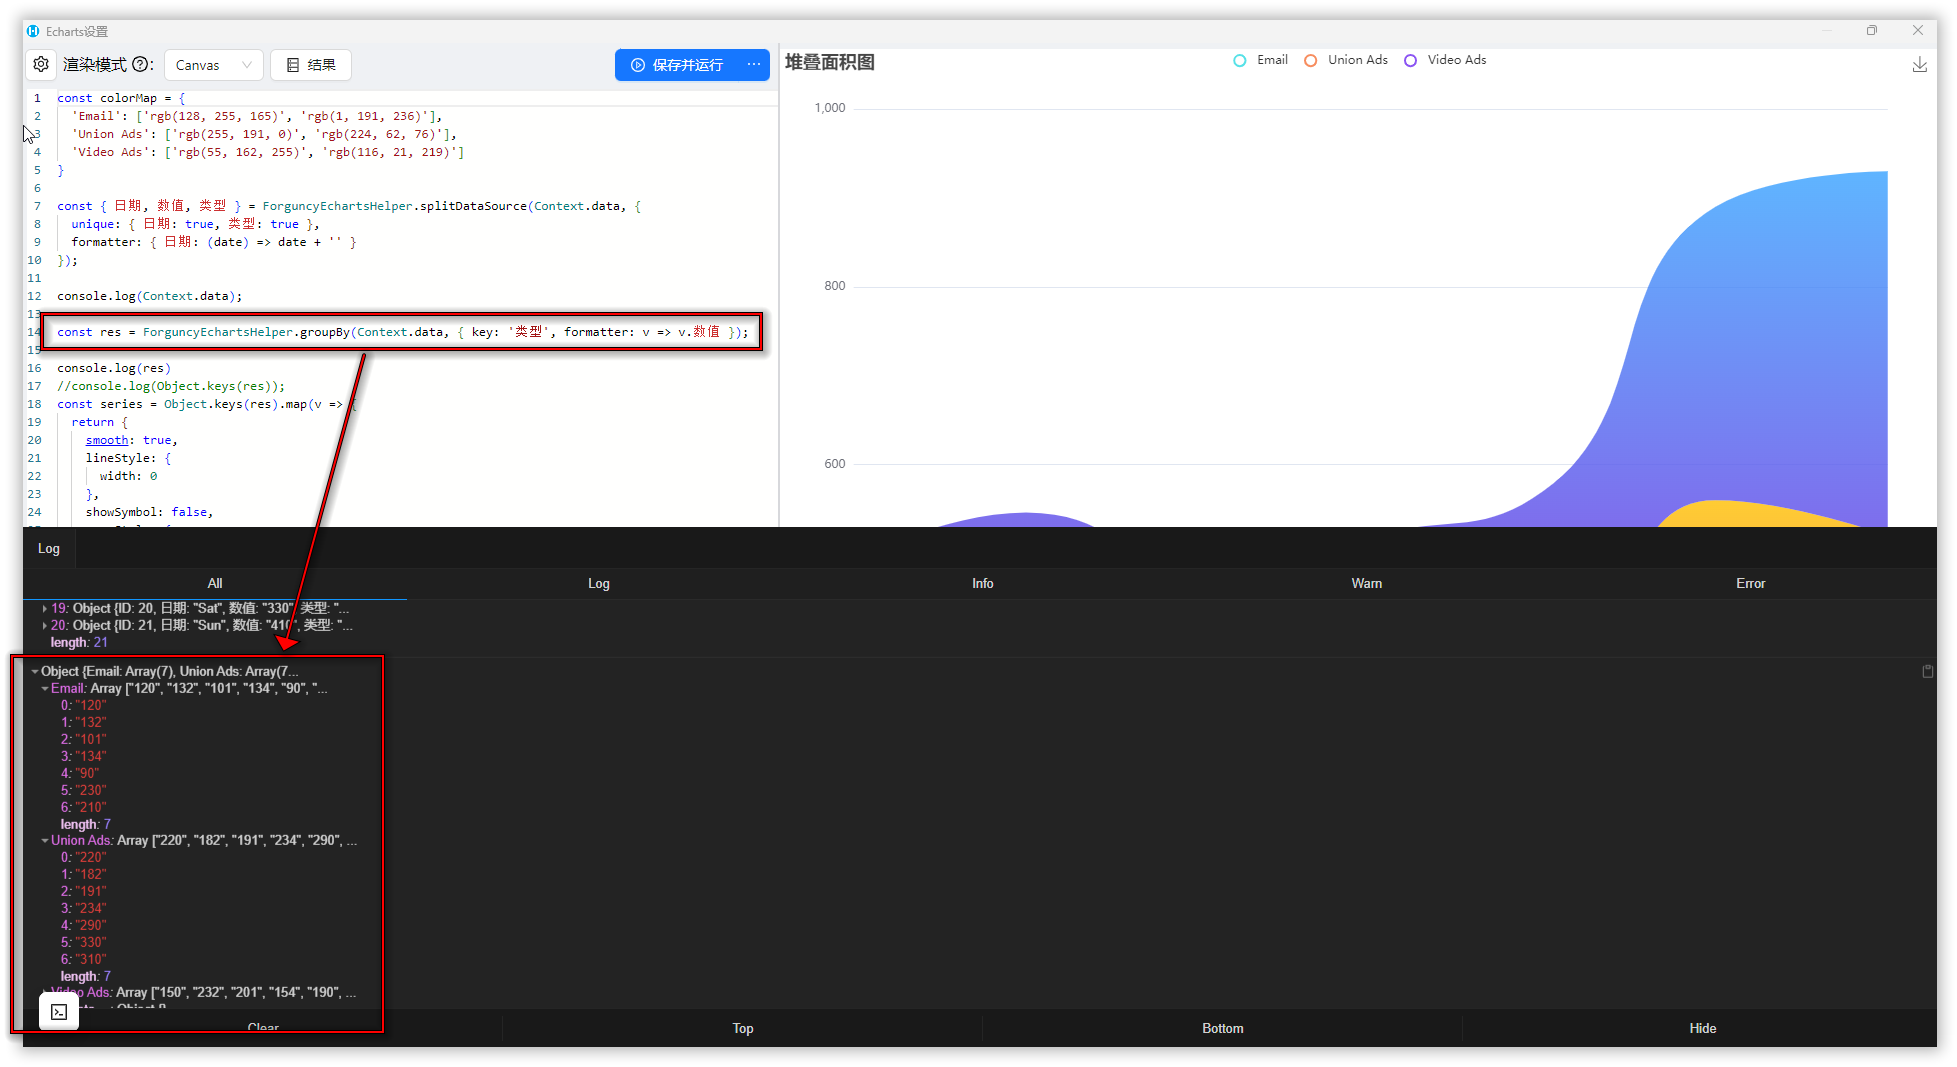The image size is (1957, 1067).
Task: Expand log entry 19 object
Action: click(45, 608)
